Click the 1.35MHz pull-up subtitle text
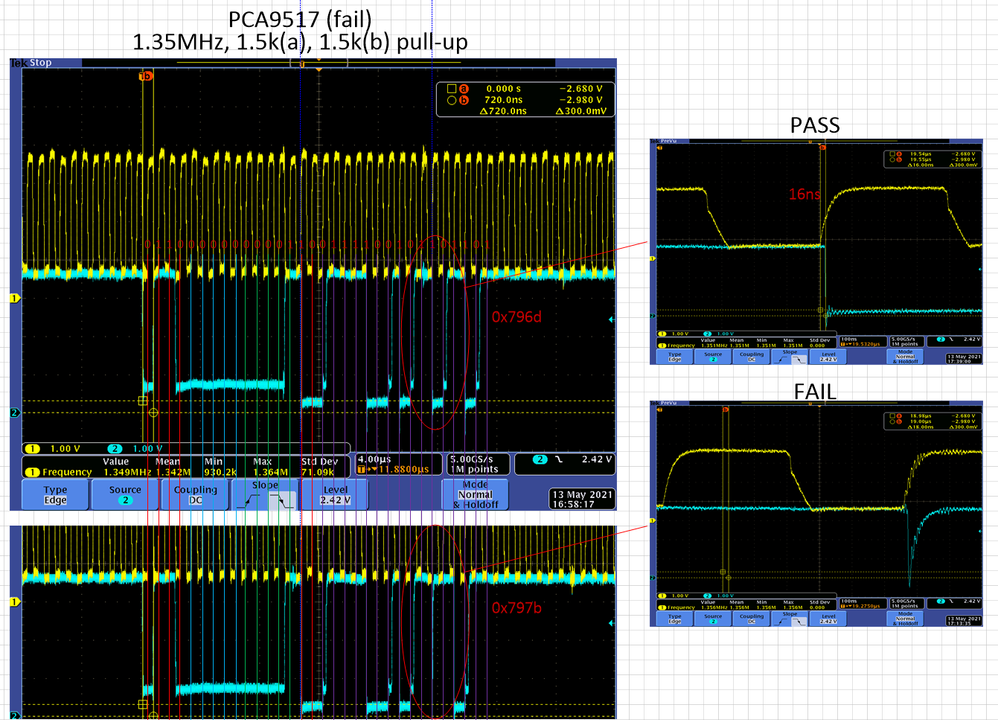Image resolution: width=998 pixels, height=720 pixels. pyautogui.click(x=300, y=43)
